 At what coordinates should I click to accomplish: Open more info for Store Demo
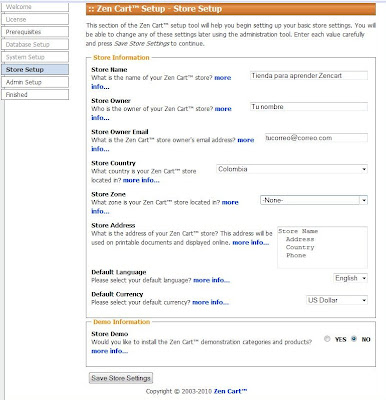(x=109, y=351)
